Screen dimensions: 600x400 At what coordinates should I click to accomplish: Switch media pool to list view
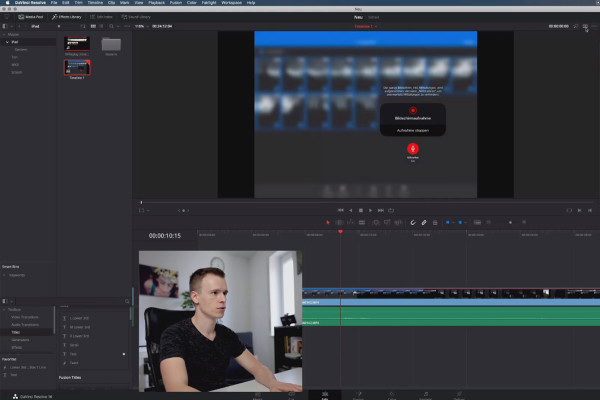[x=101, y=26]
